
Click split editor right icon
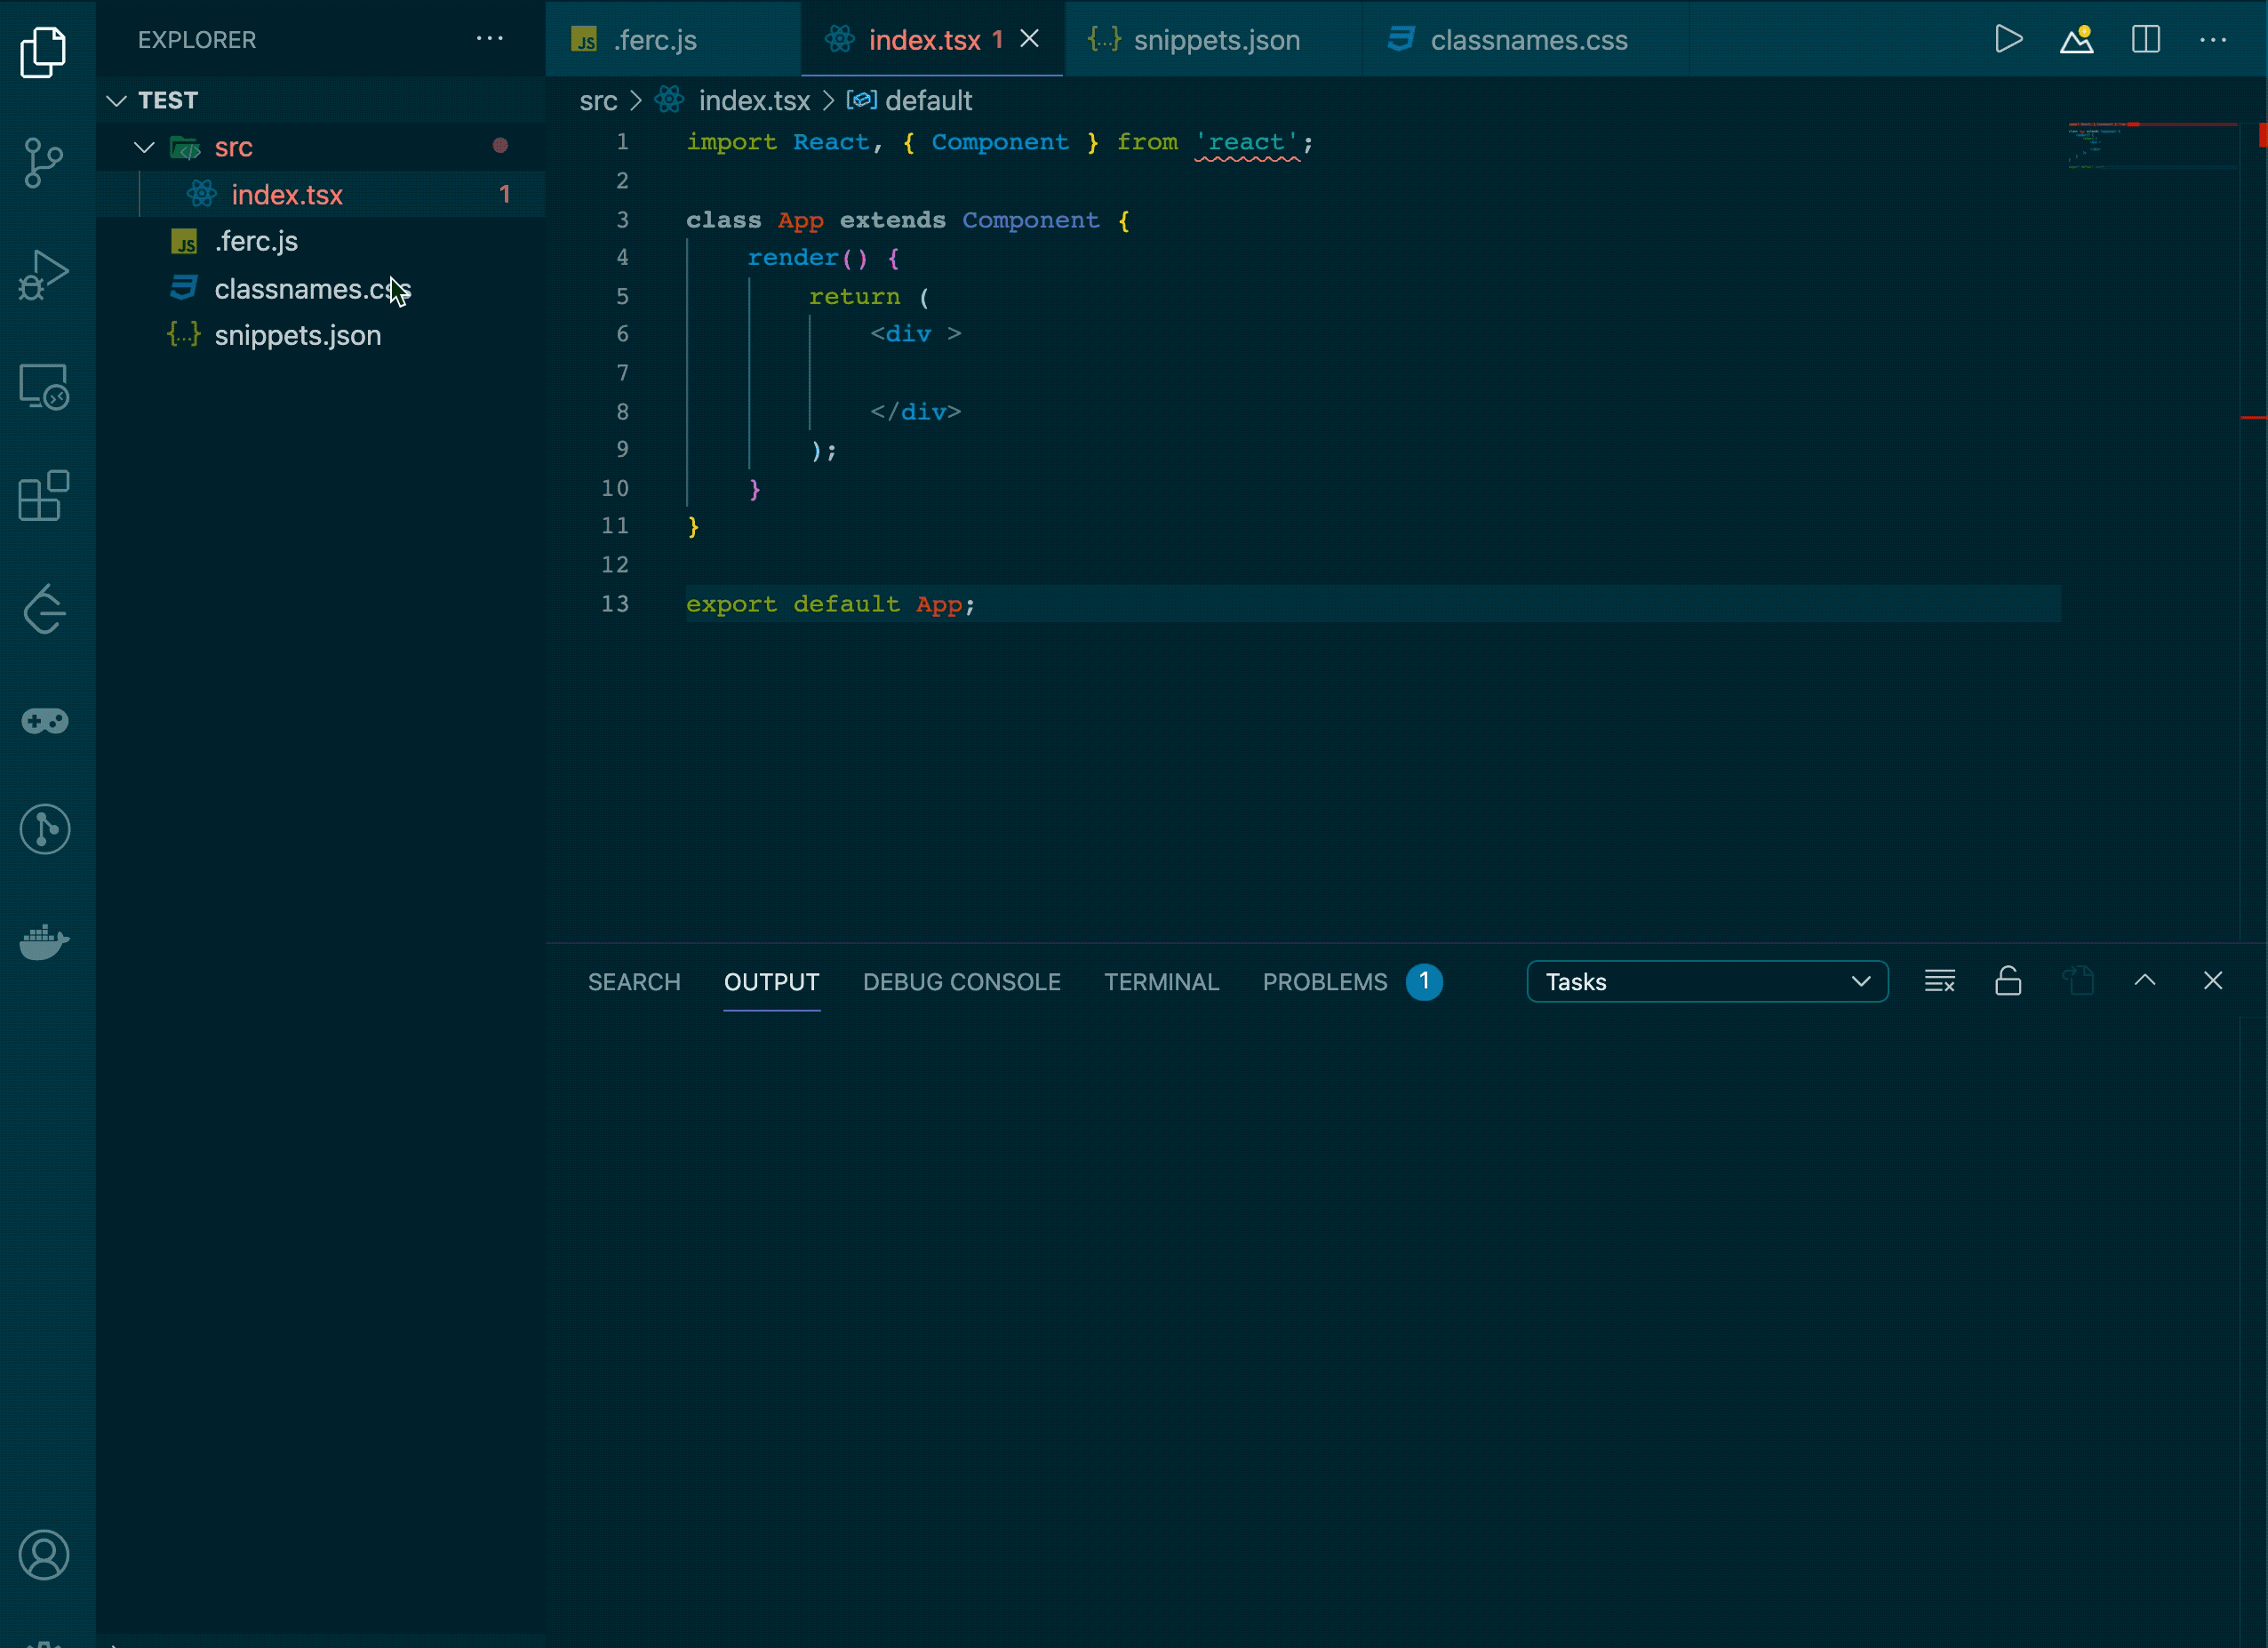point(2145,40)
